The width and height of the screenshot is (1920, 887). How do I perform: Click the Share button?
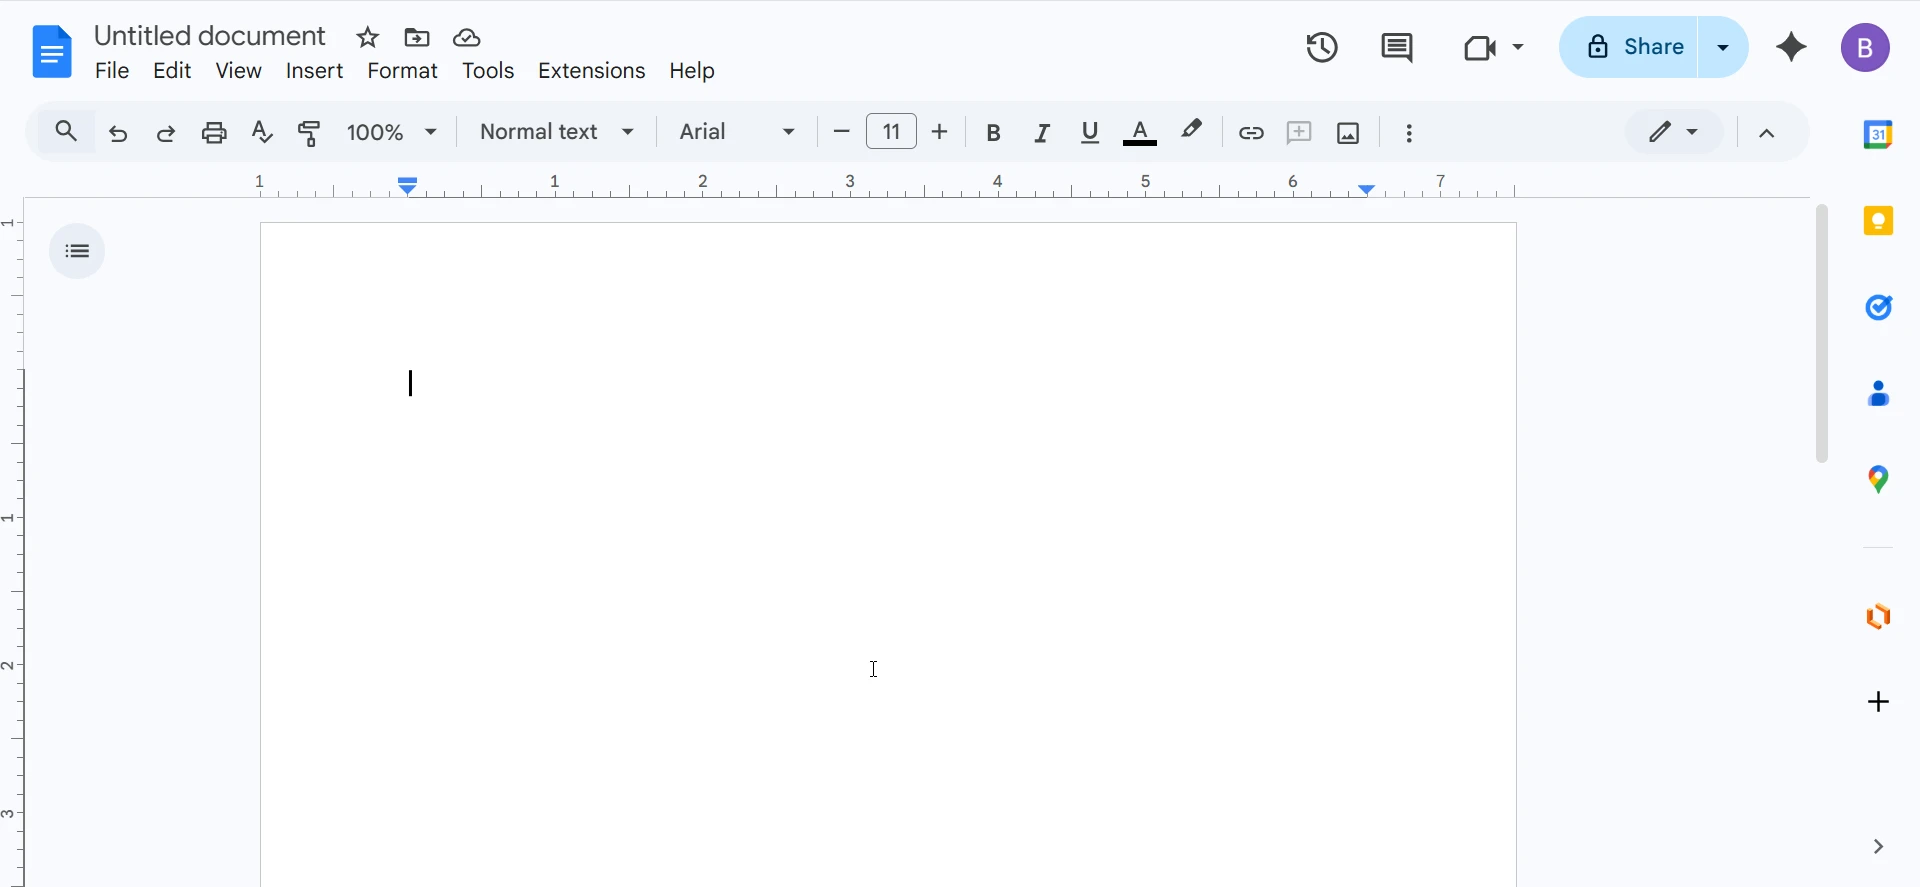(x=1630, y=47)
